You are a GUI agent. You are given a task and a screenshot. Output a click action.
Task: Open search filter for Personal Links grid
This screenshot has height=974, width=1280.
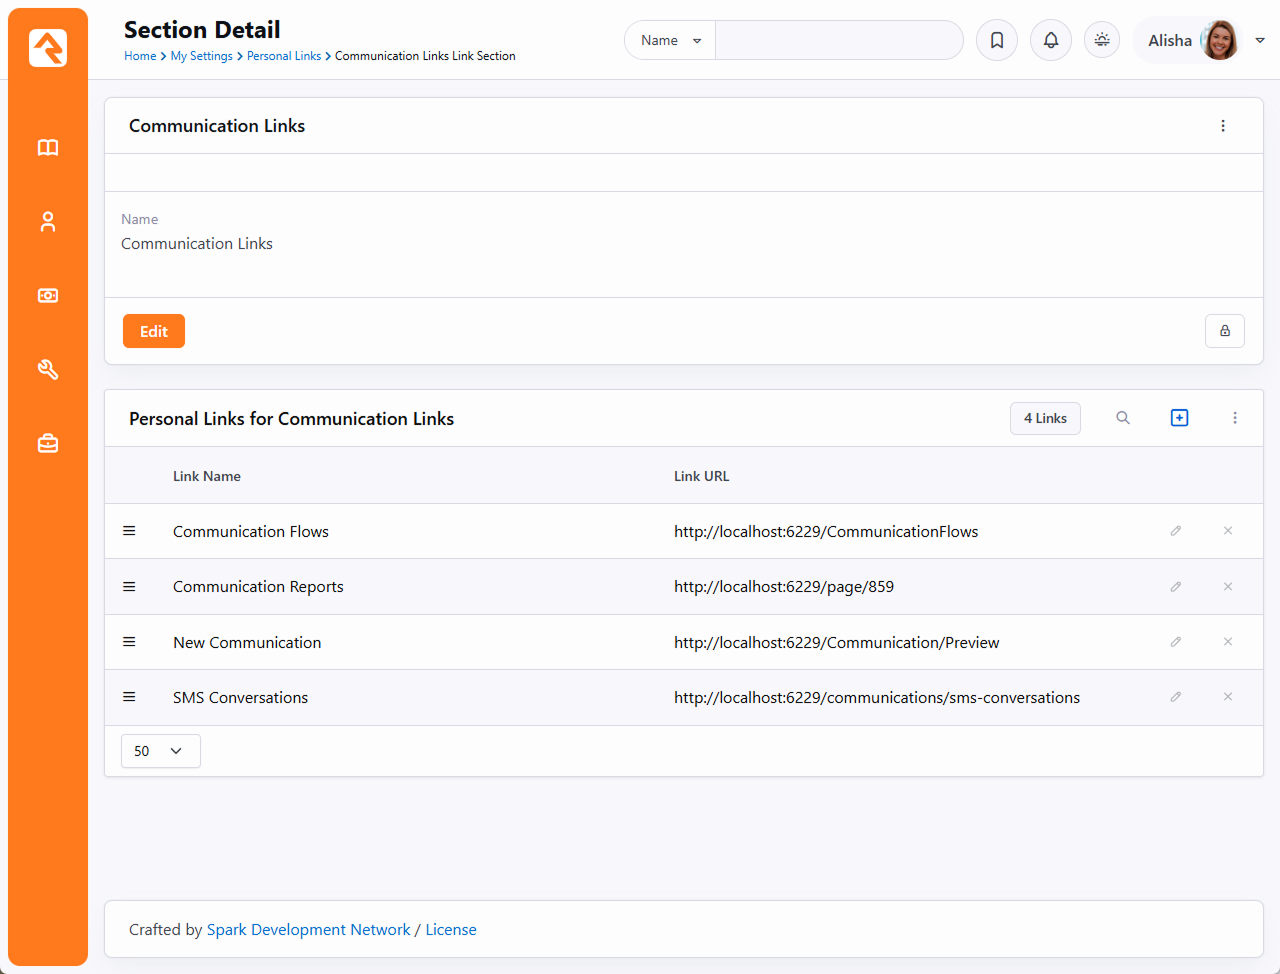pos(1123,418)
